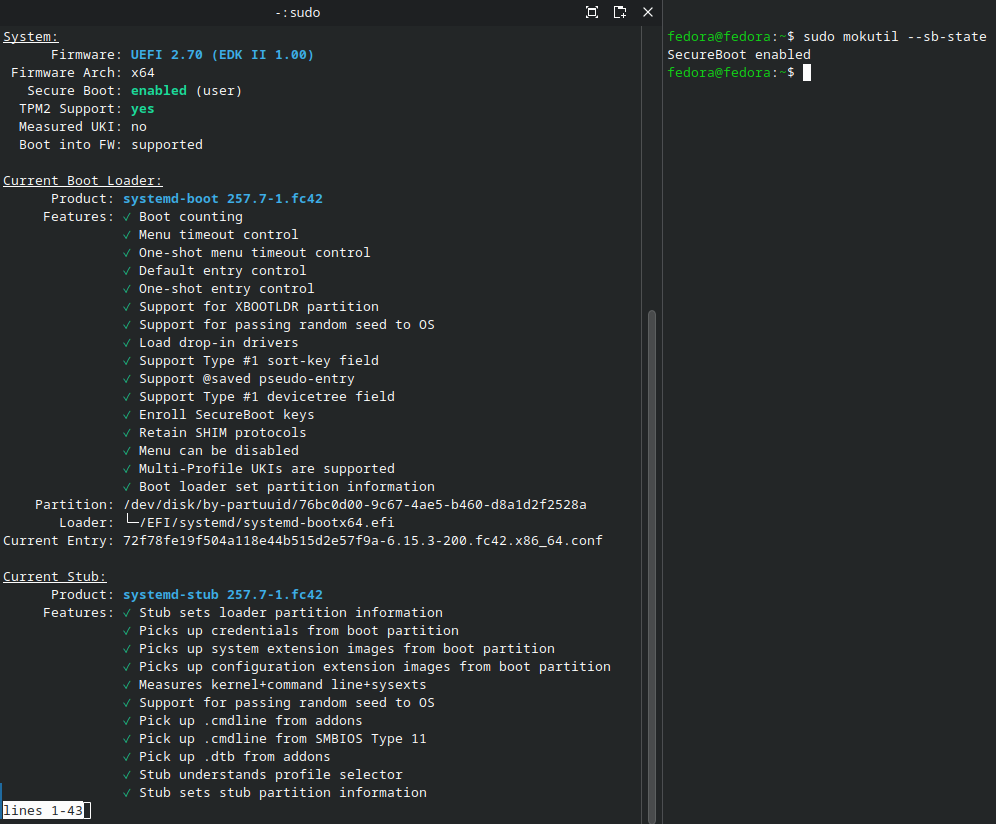
Task: Click the "Secure Boot:" label in System section
Action: point(75,91)
